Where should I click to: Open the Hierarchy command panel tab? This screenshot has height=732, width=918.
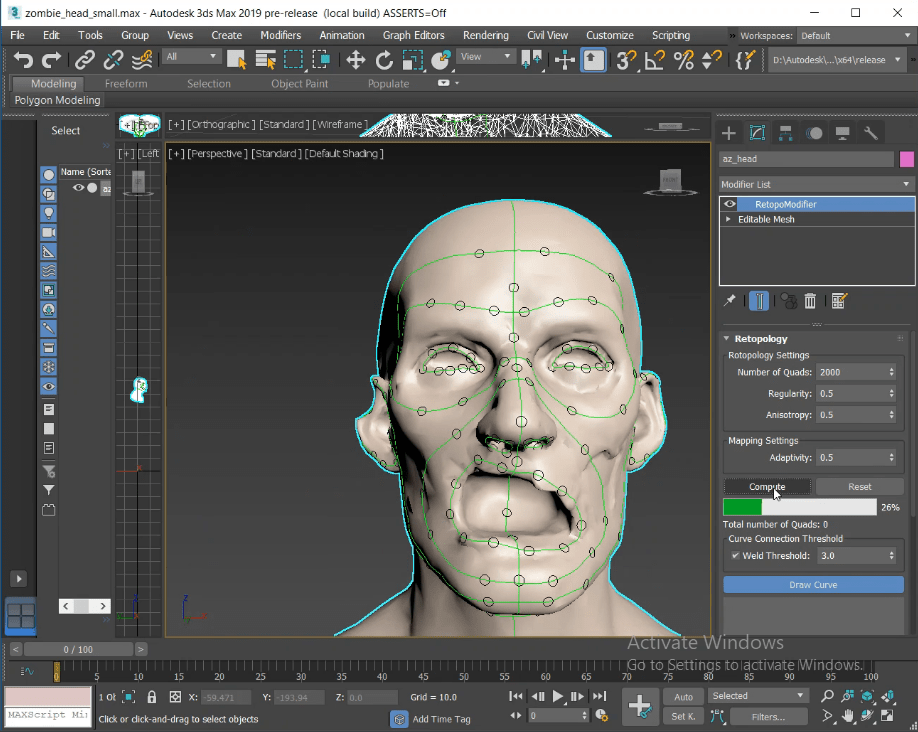click(786, 133)
